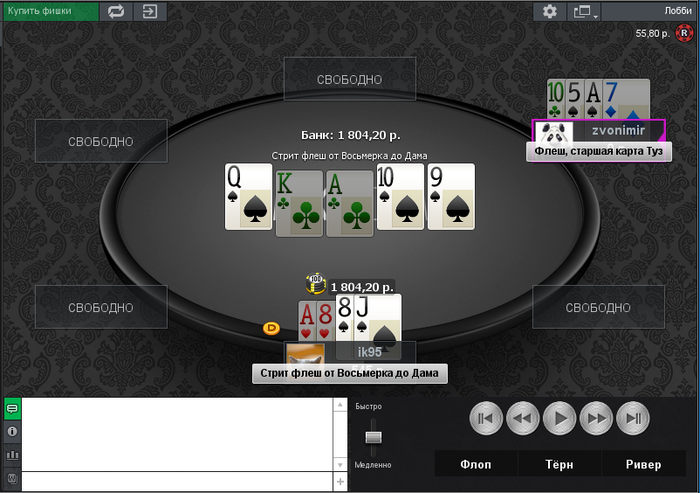Click the chat message input field

[177, 481]
